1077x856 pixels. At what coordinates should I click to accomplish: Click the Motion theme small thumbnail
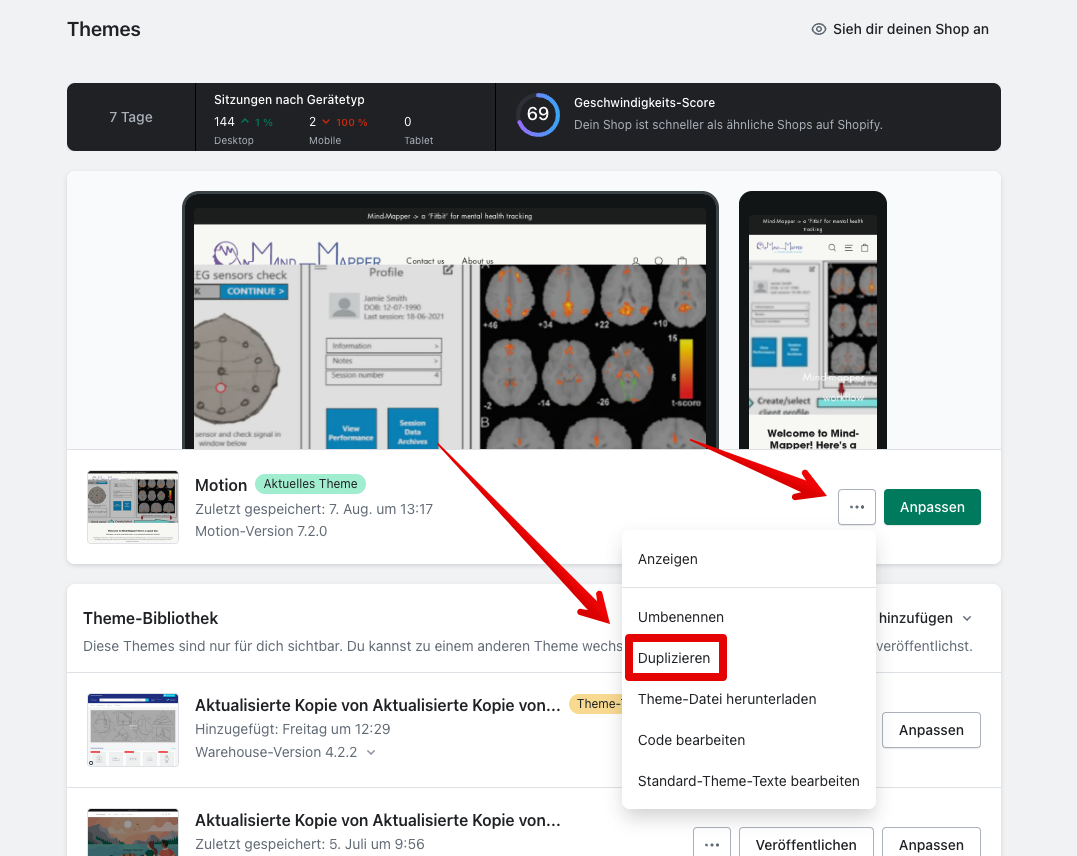point(133,507)
